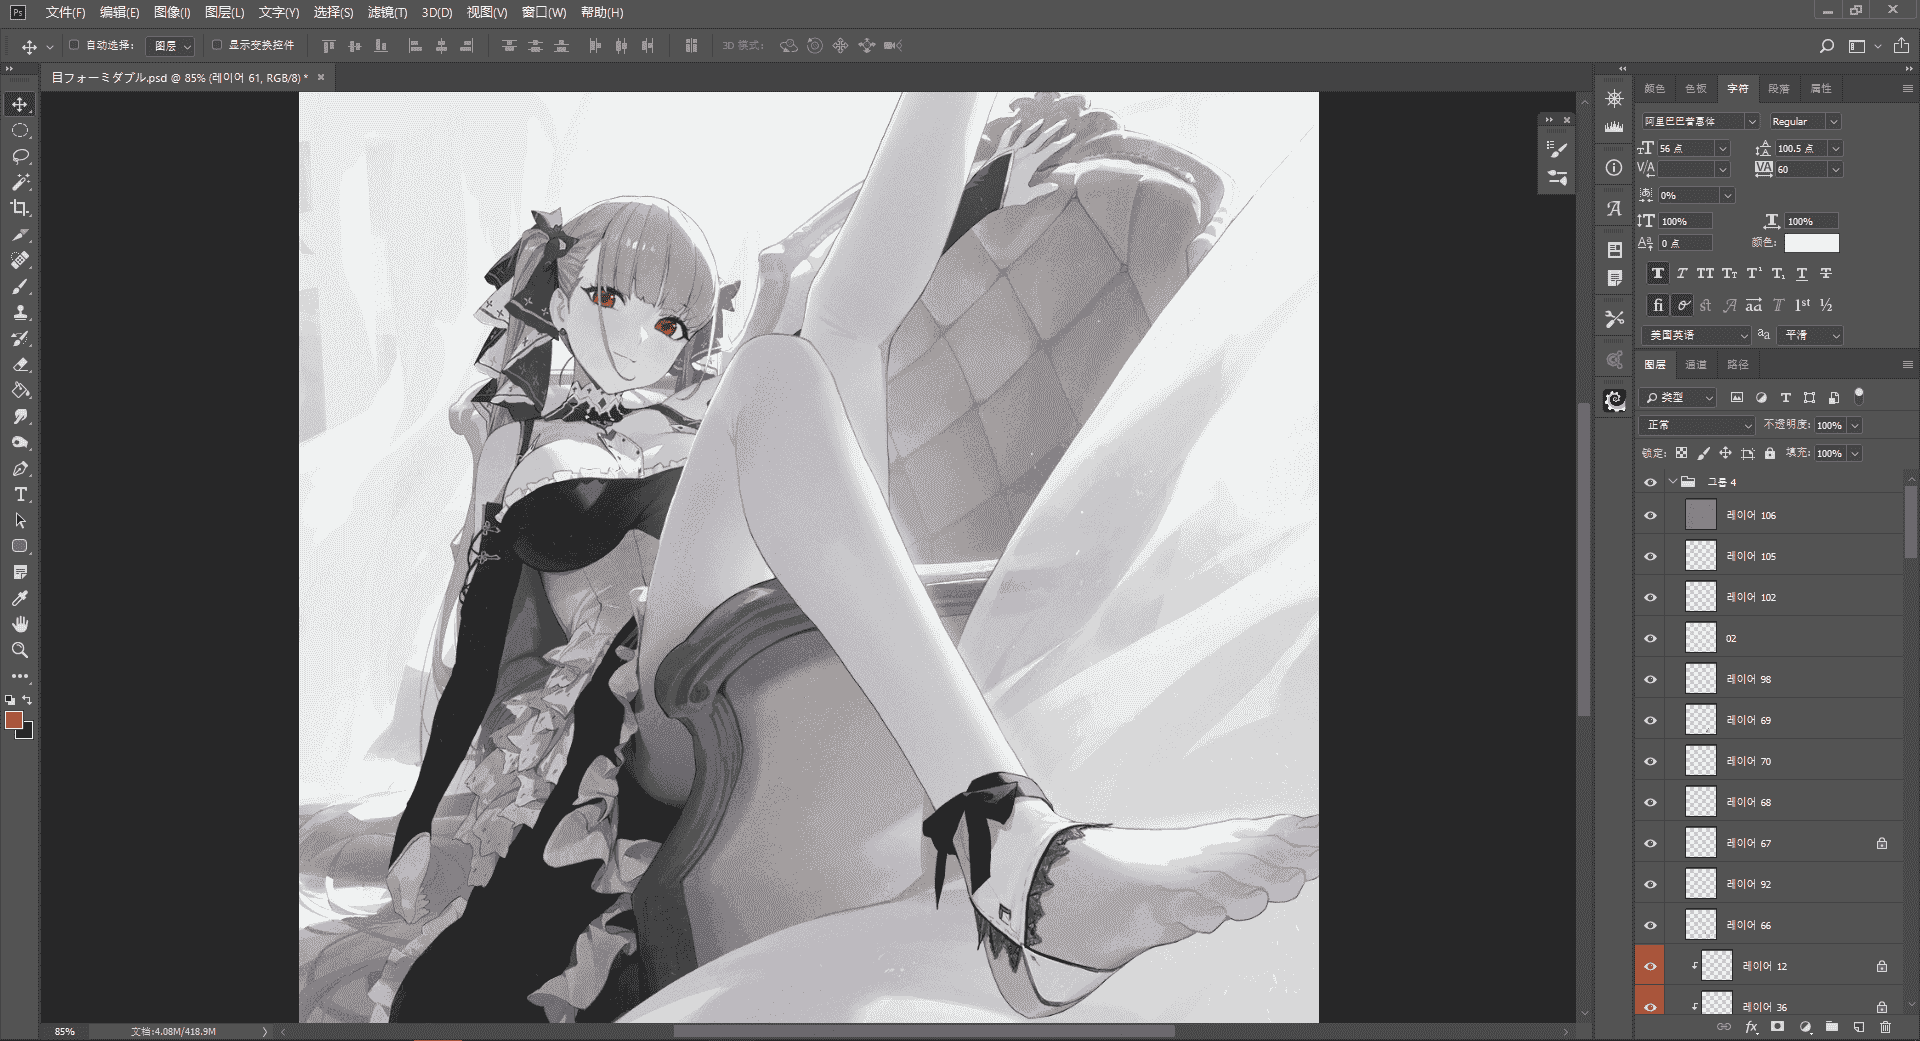Select the Crop tool
This screenshot has width=1920, height=1041.
(20, 209)
